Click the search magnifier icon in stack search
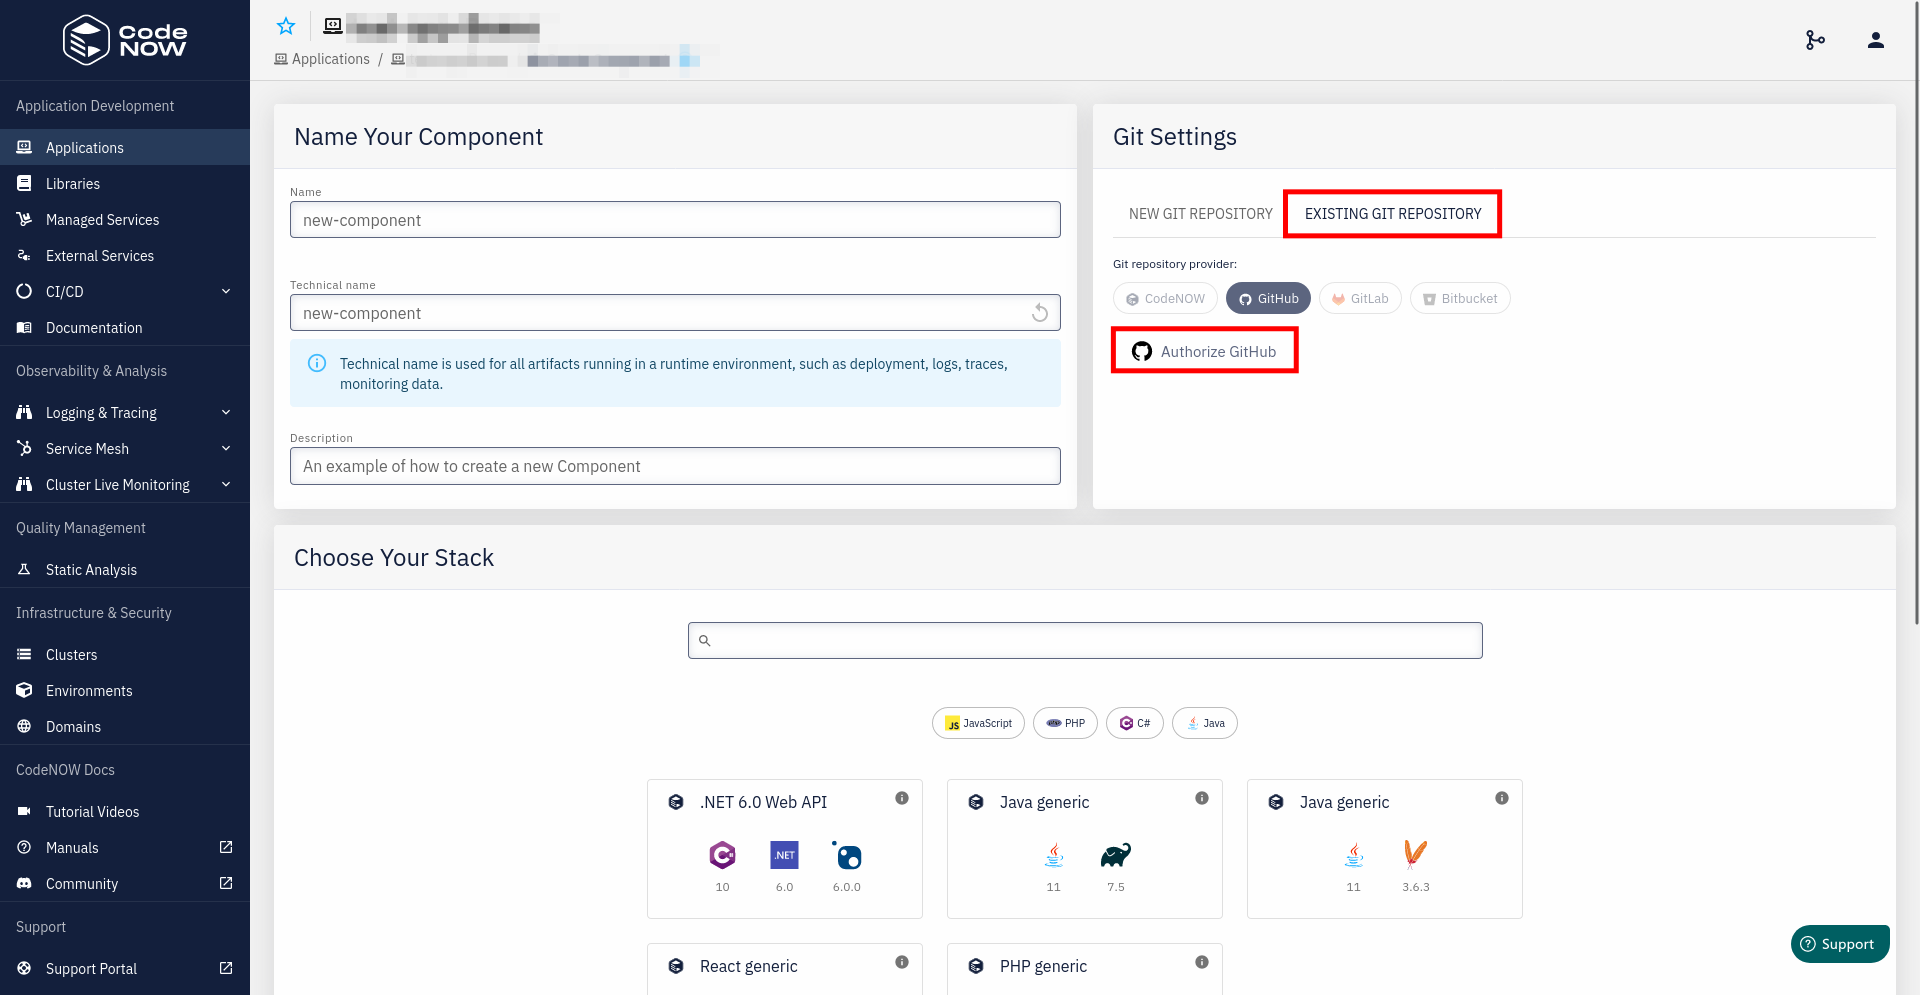The image size is (1920, 995). (705, 641)
